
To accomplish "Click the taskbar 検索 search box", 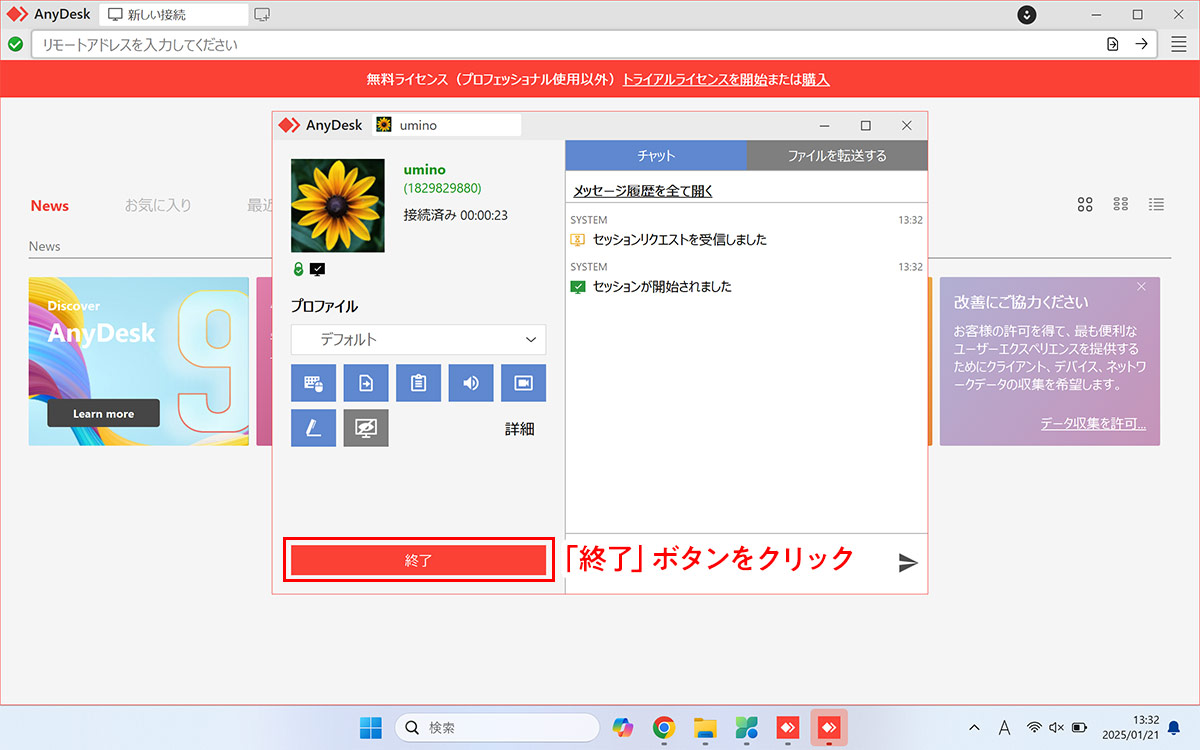I will coord(497,727).
